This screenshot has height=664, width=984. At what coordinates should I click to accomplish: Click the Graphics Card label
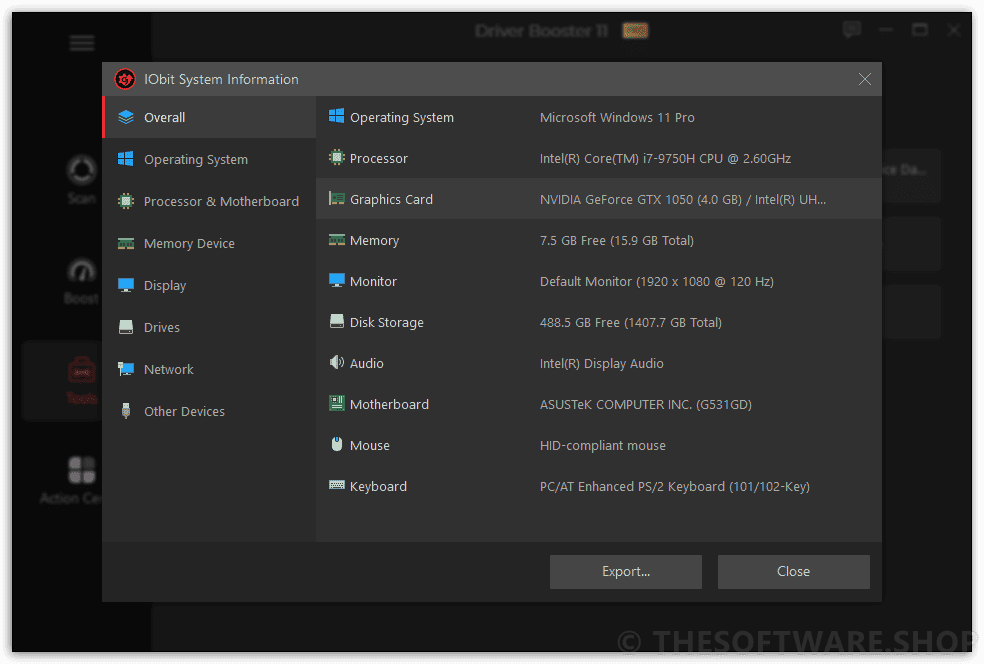click(x=391, y=200)
